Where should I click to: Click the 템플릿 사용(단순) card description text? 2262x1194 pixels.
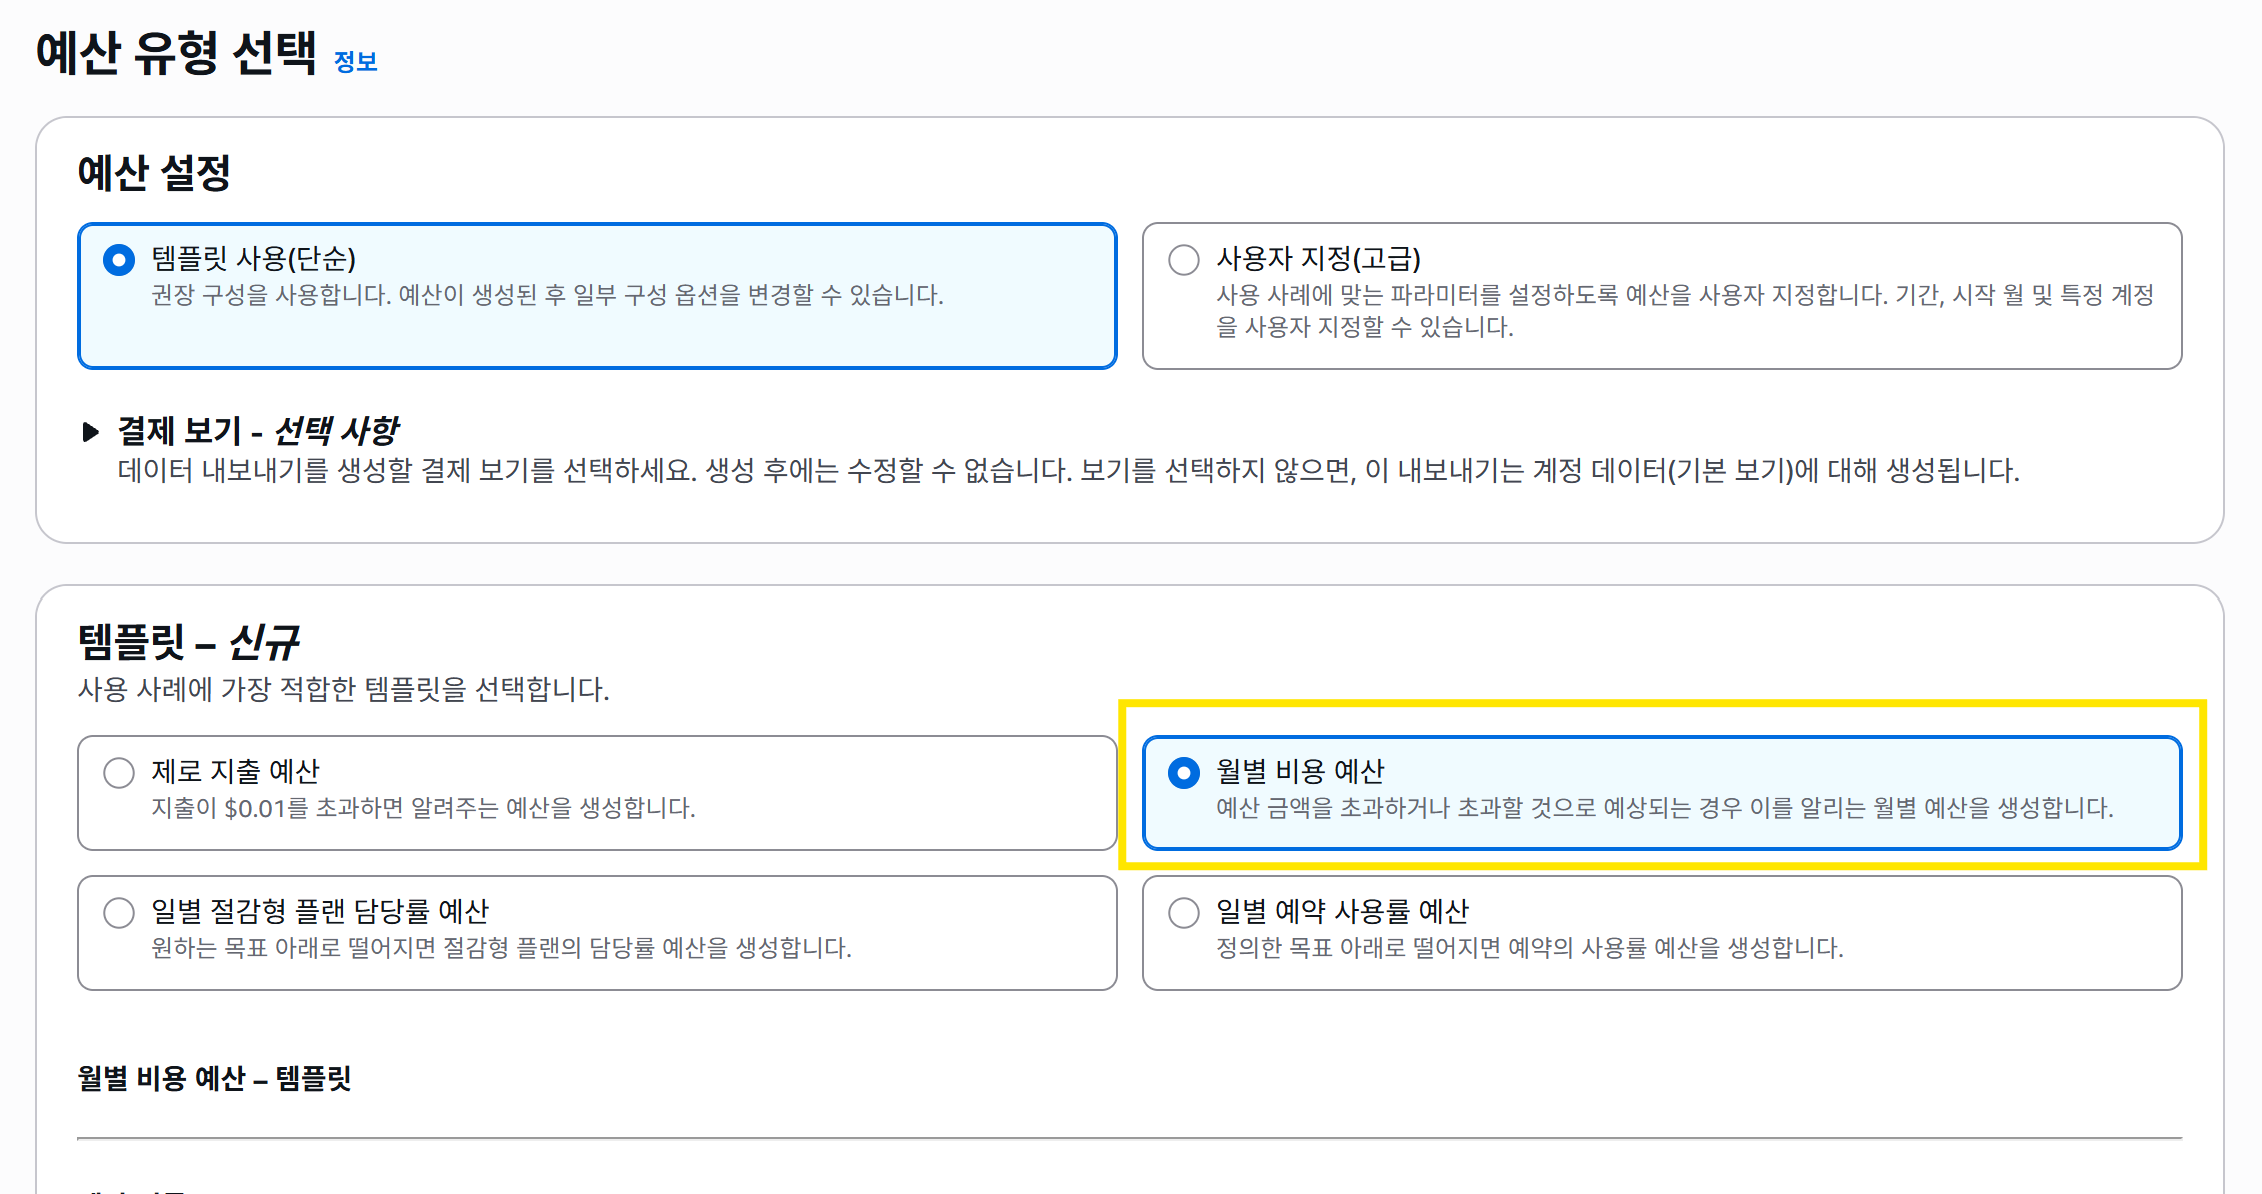(547, 295)
